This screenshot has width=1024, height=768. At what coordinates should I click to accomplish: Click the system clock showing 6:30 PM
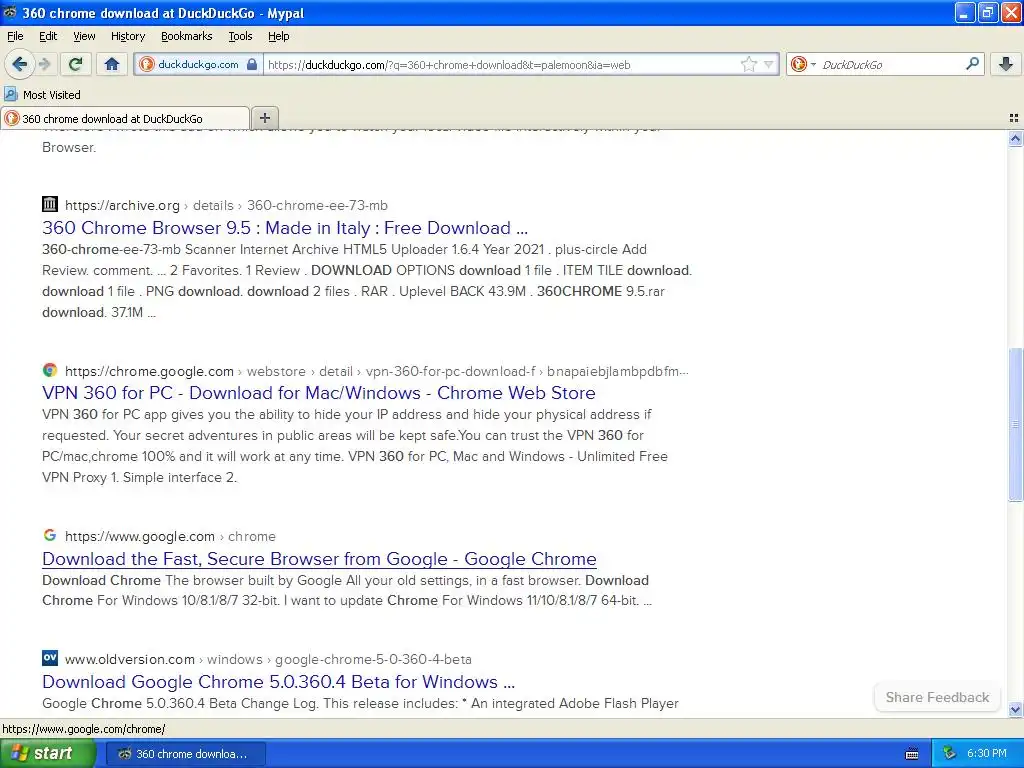tap(987, 753)
